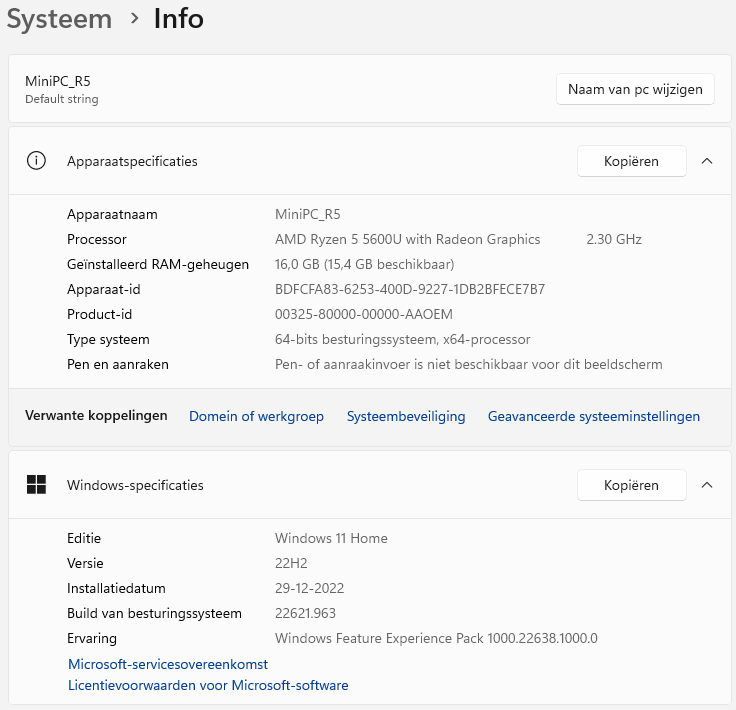Viewport: 736px width, 710px height.
Task: Click the Apparaatnaam value MiniPC_R5
Action: pos(307,214)
